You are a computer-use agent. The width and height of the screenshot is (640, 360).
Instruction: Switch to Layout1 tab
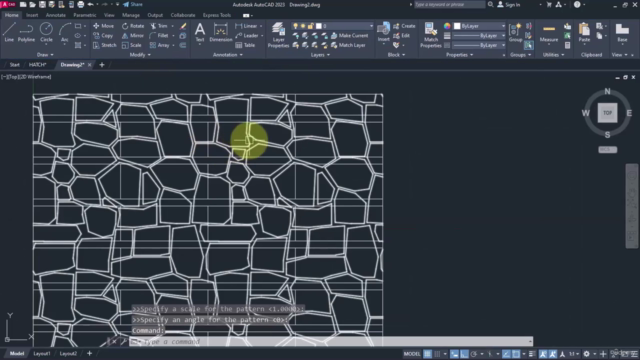coord(42,353)
